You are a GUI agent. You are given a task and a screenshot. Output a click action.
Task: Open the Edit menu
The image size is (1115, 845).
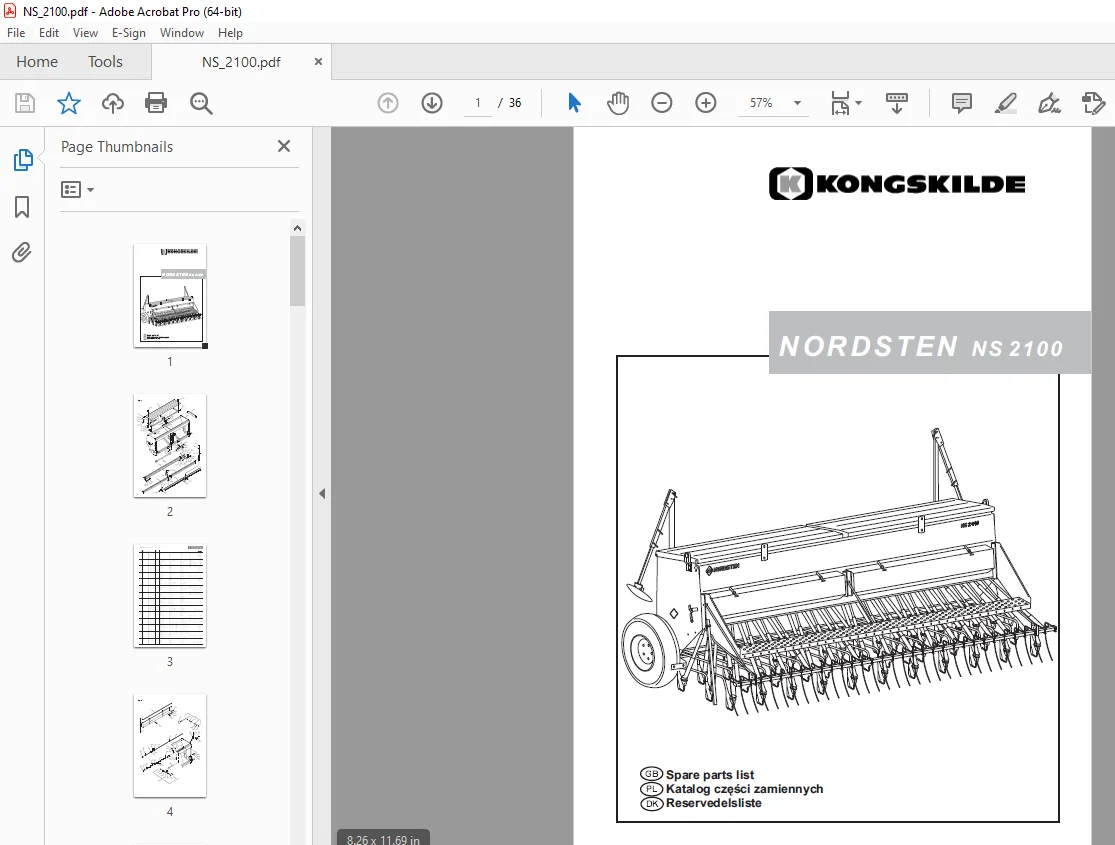point(49,33)
